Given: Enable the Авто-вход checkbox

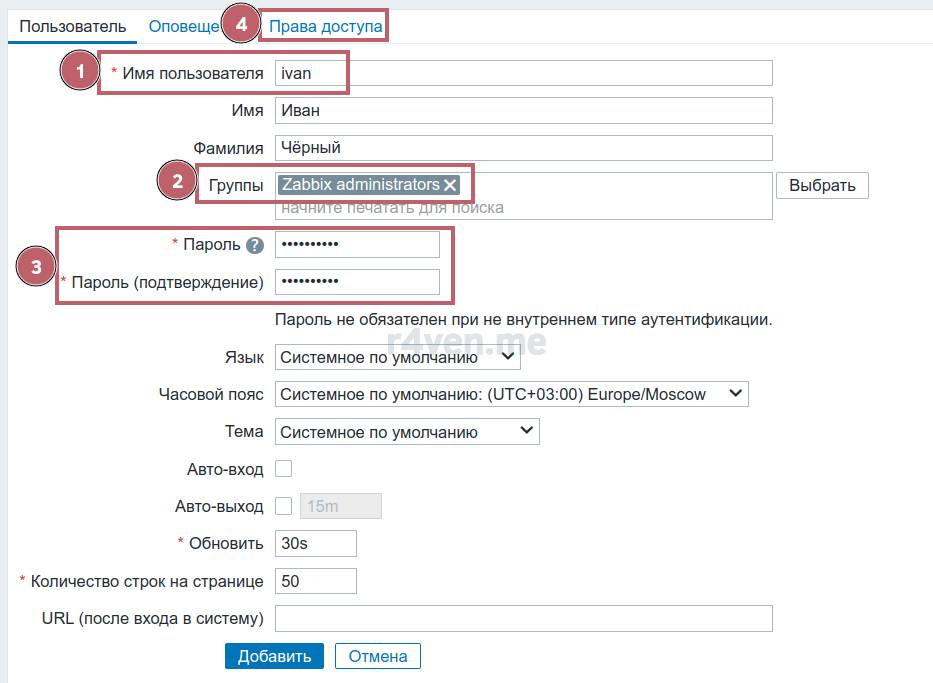Looking at the screenshot, I should tap(283, 468).
